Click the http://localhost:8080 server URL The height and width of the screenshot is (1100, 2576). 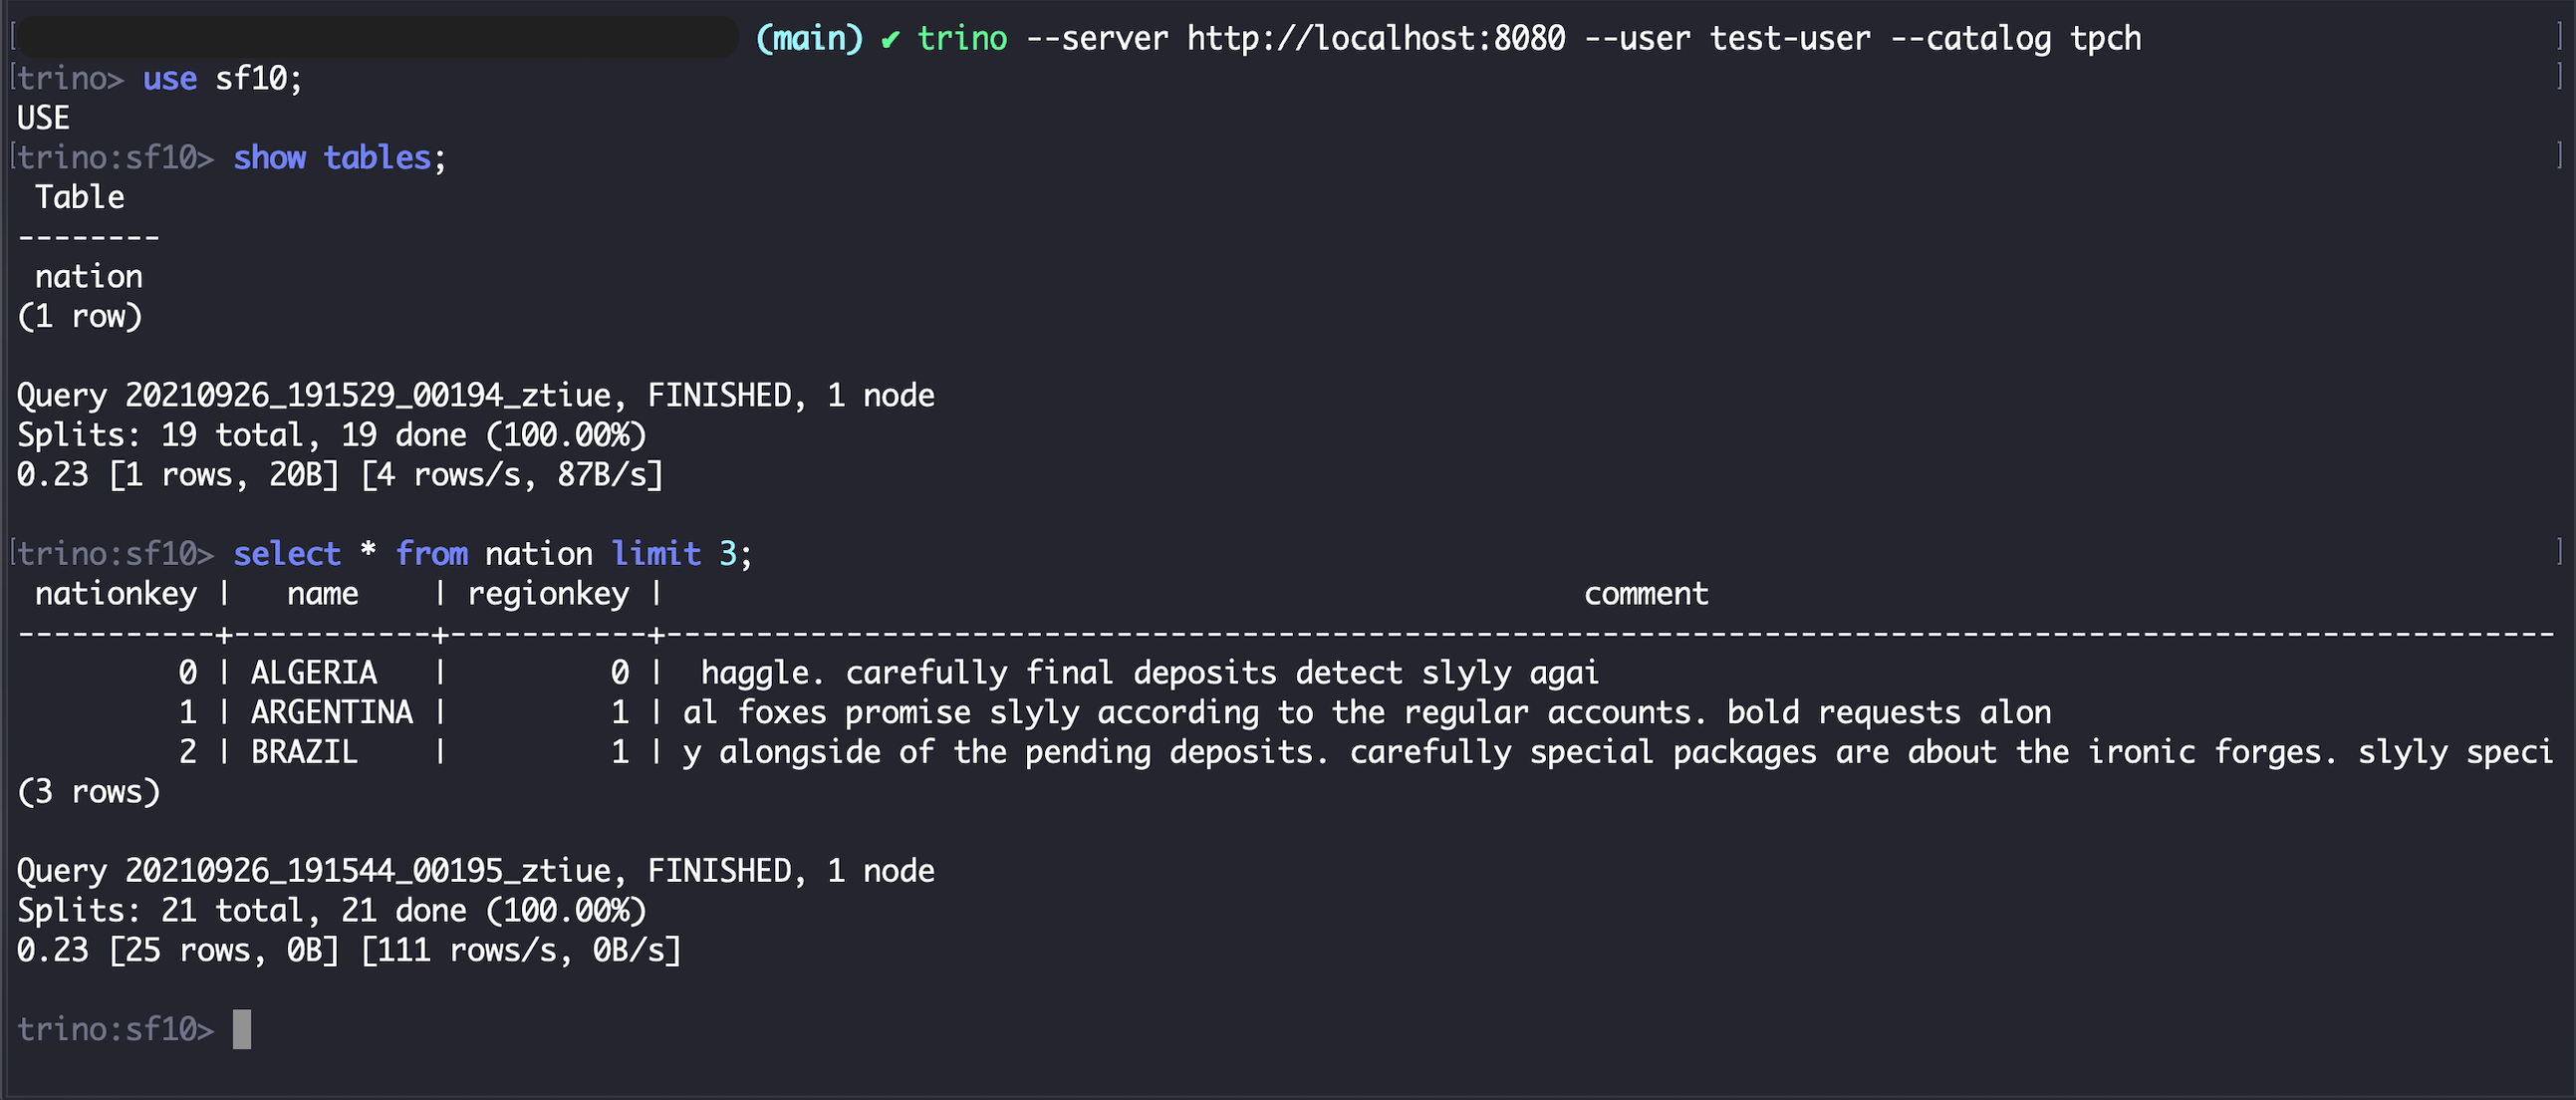[1375, 39]
